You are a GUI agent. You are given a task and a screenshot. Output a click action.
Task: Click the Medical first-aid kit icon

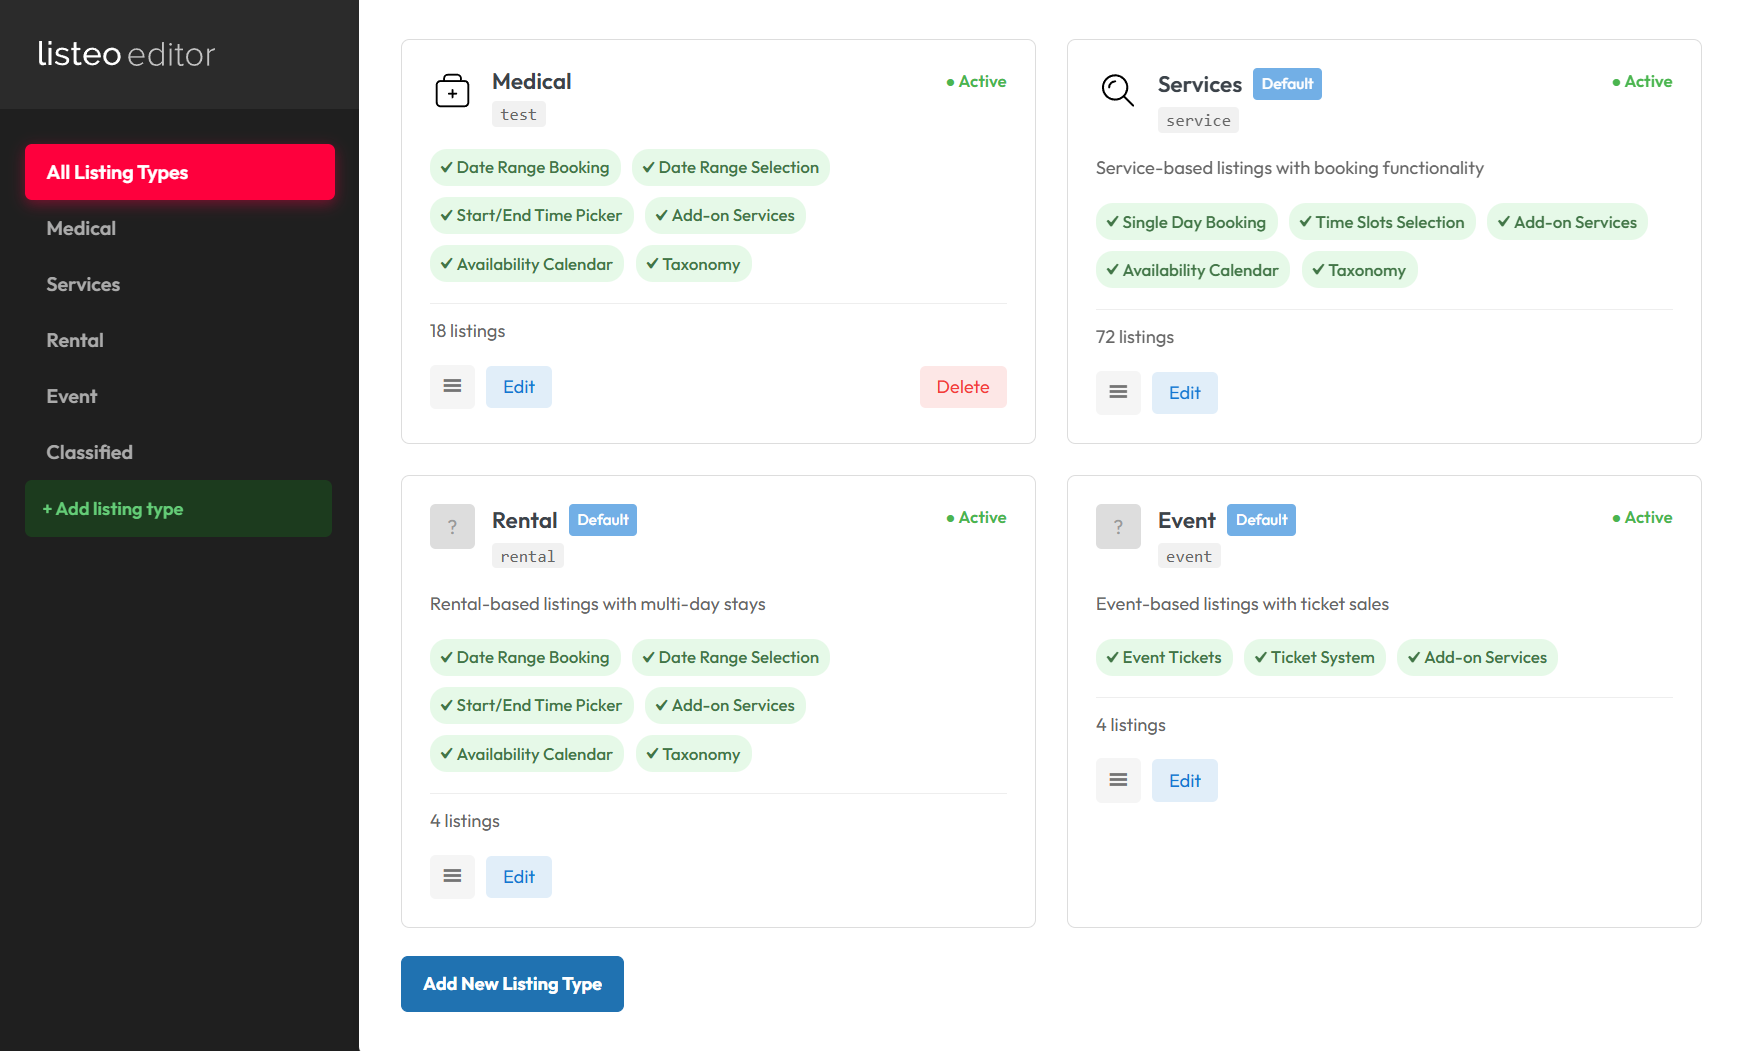(x=452, y=91)
